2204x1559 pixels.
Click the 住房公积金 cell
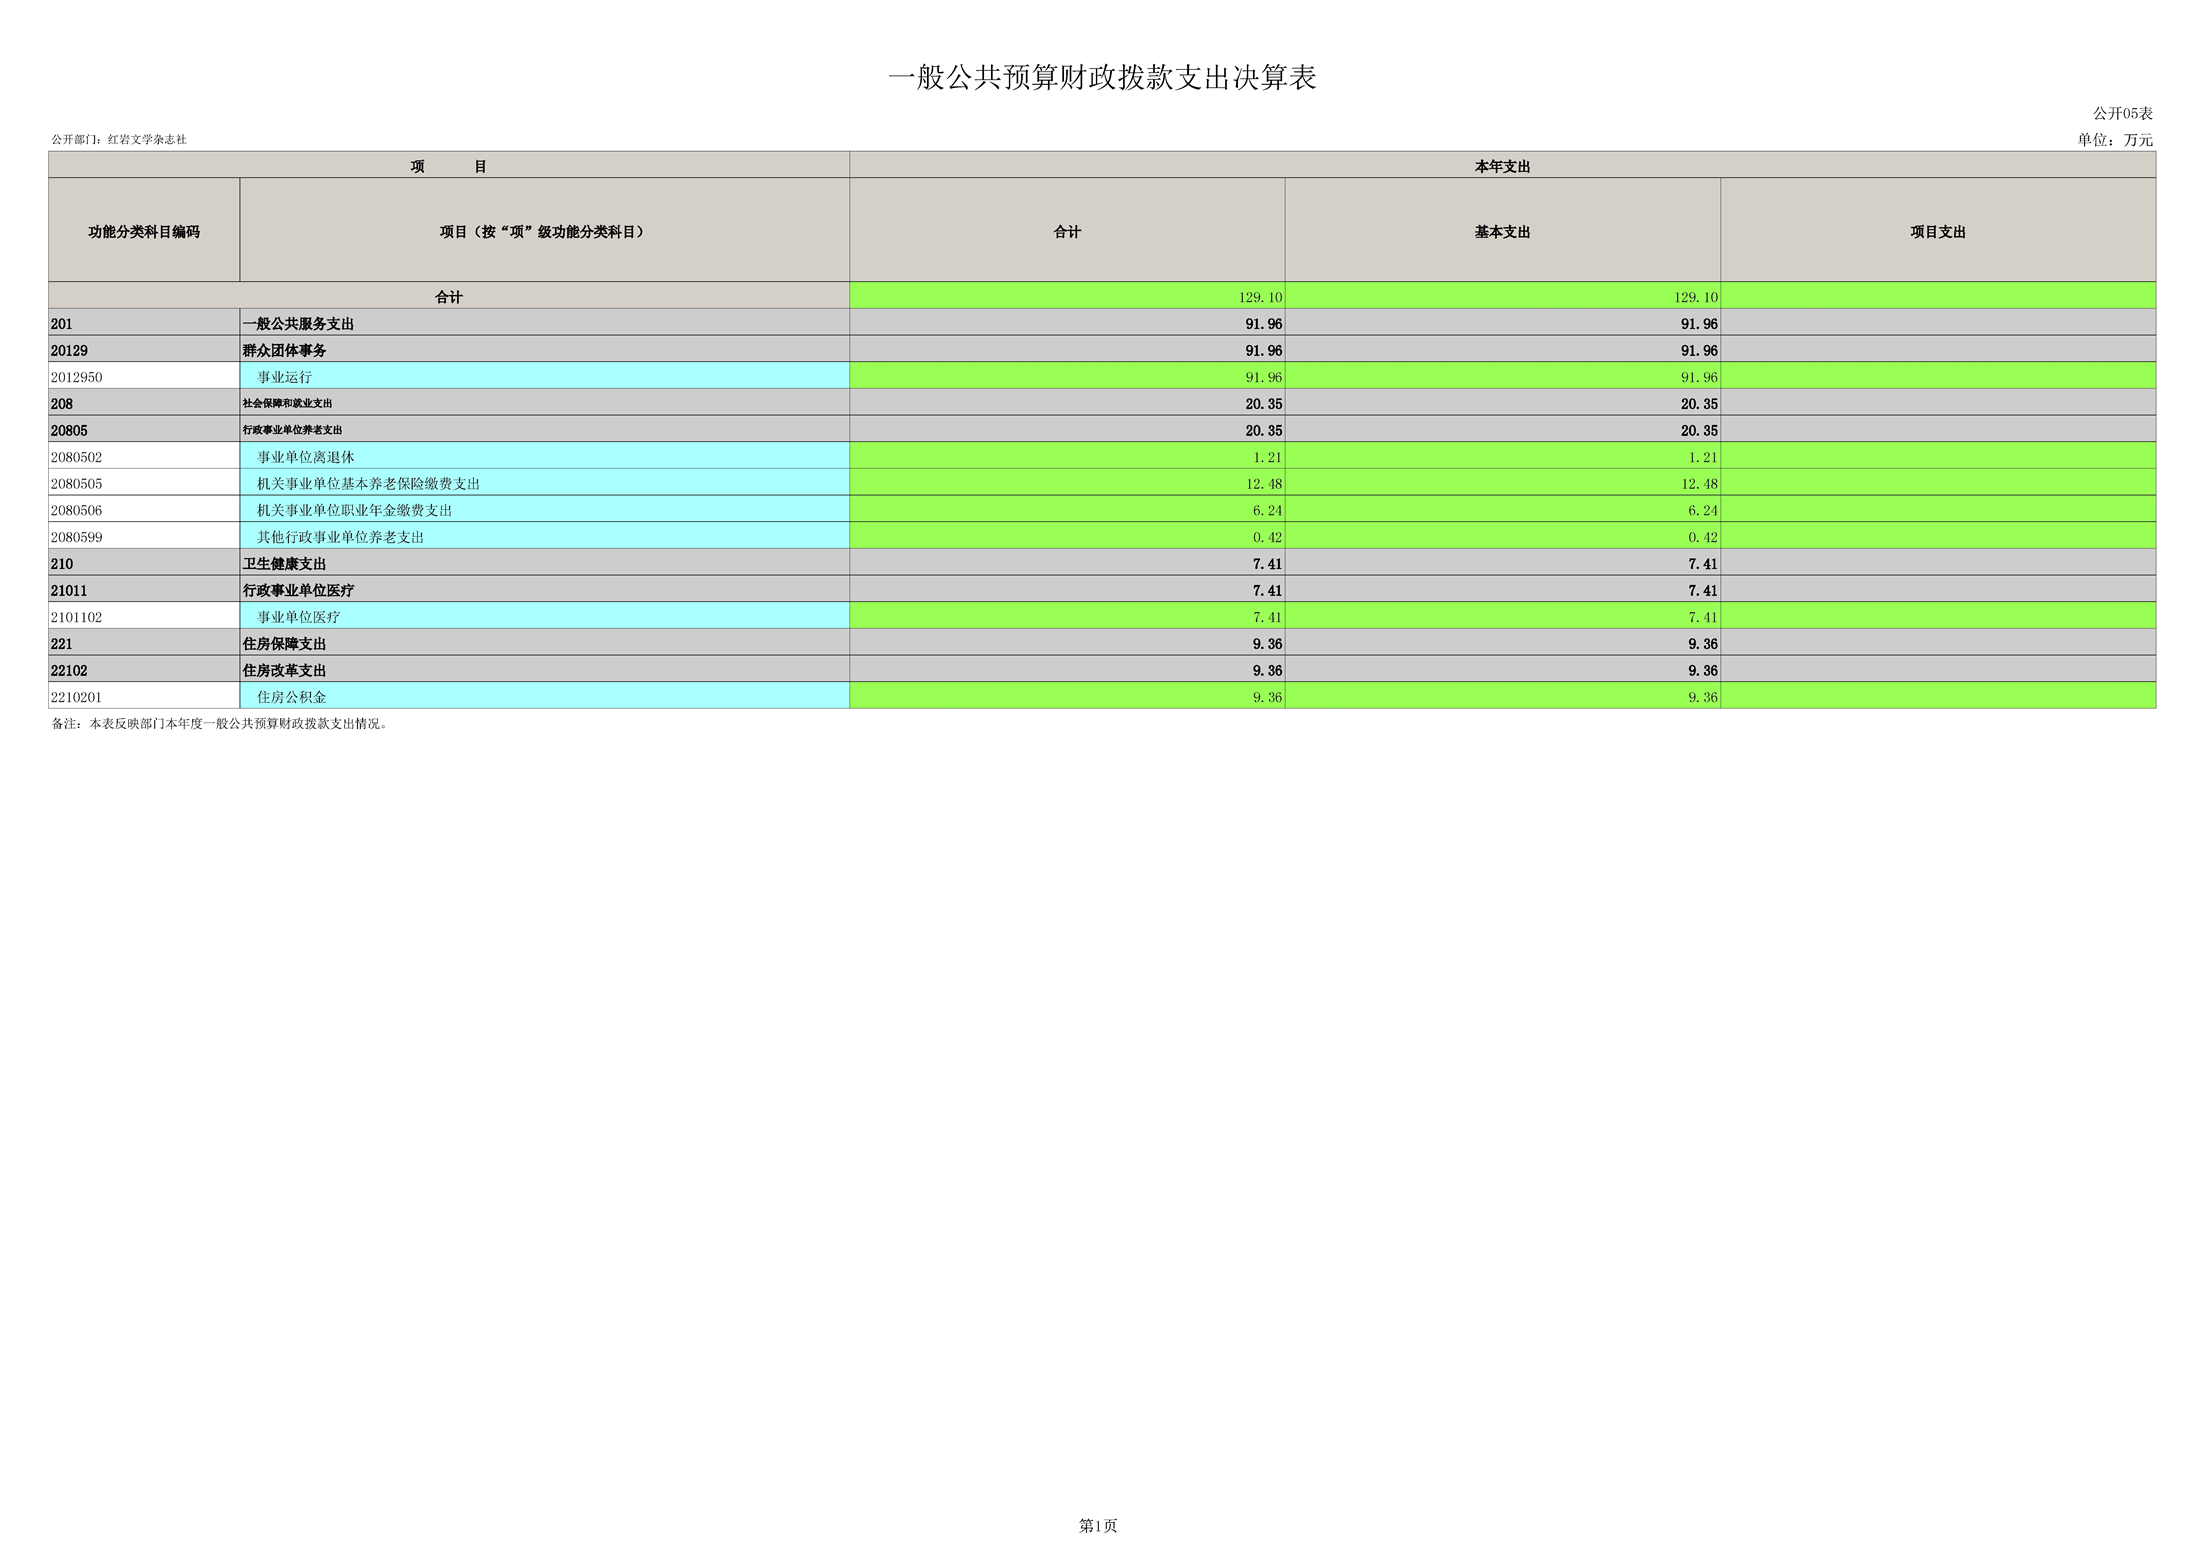pos(291,697)
